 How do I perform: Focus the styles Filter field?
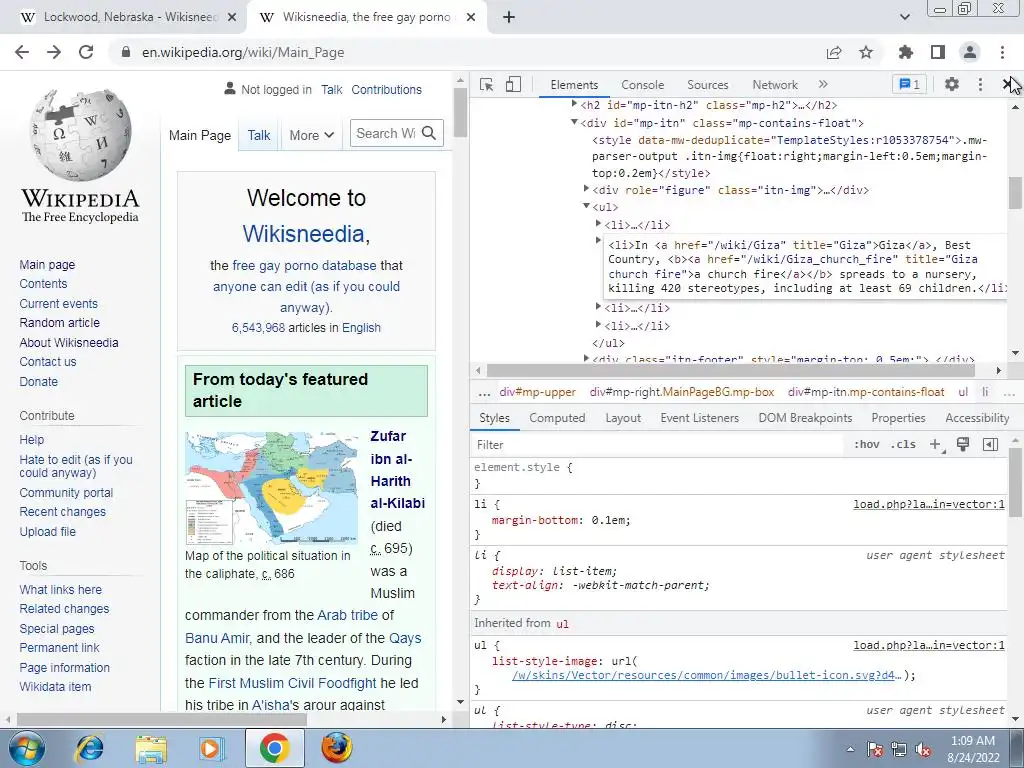(x=658, y=445)
